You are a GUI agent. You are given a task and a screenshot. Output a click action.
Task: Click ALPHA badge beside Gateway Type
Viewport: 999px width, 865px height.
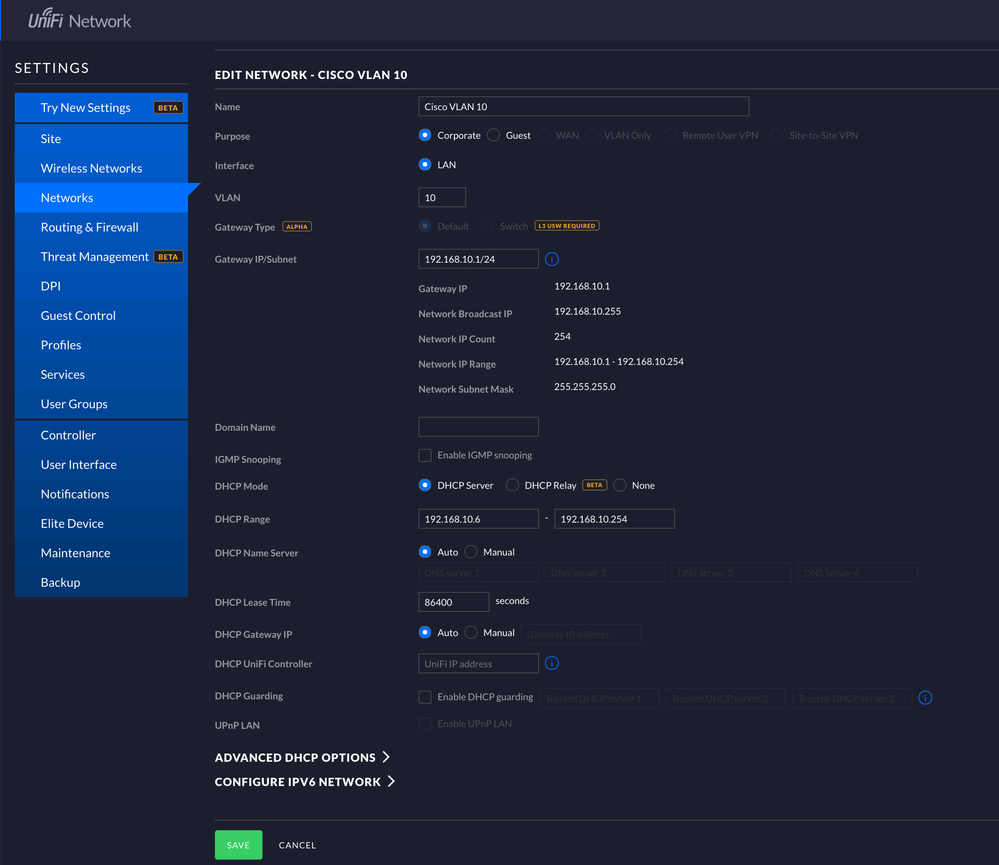click(297, 227)
